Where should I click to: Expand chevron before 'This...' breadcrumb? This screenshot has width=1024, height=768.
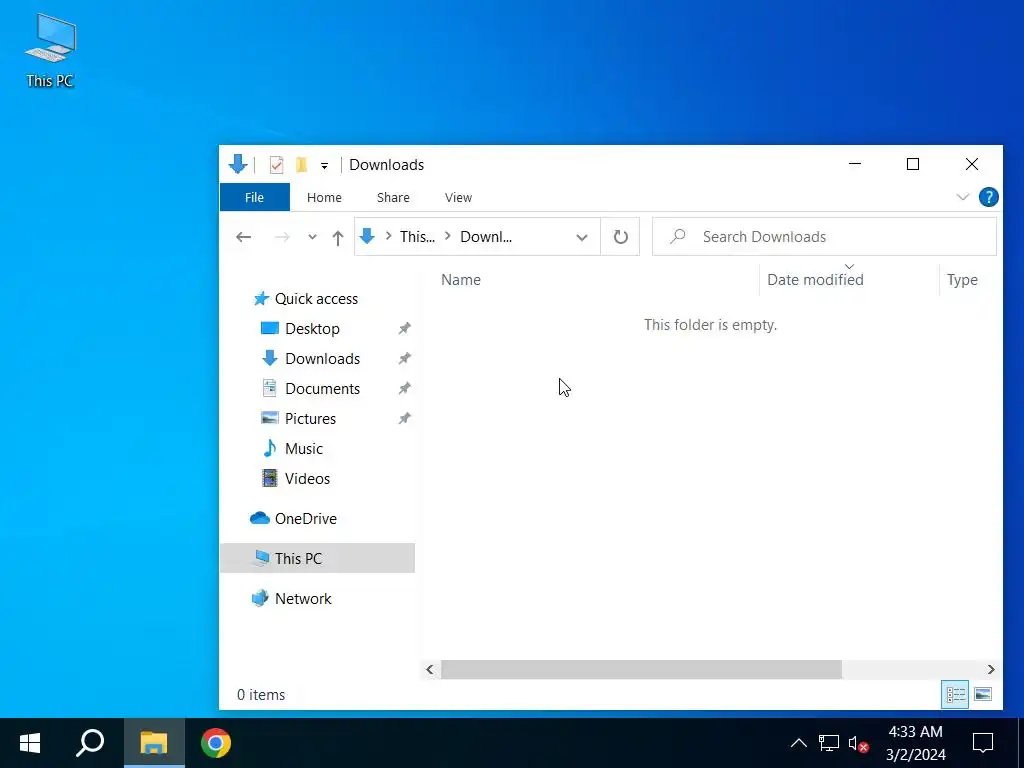[x=389, y=236]
